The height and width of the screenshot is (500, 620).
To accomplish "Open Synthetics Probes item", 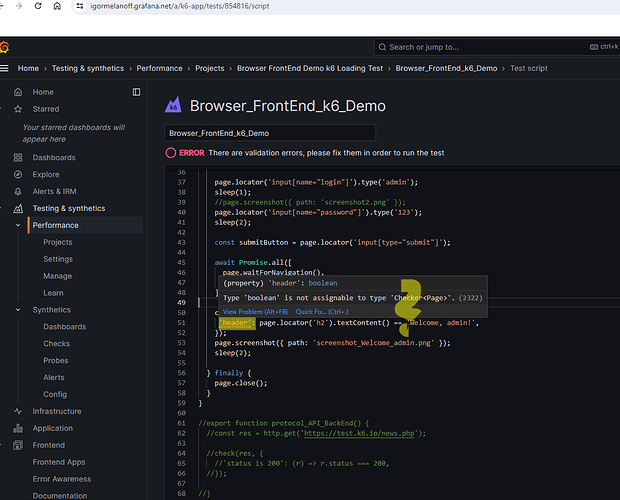I will coord(56,360).
